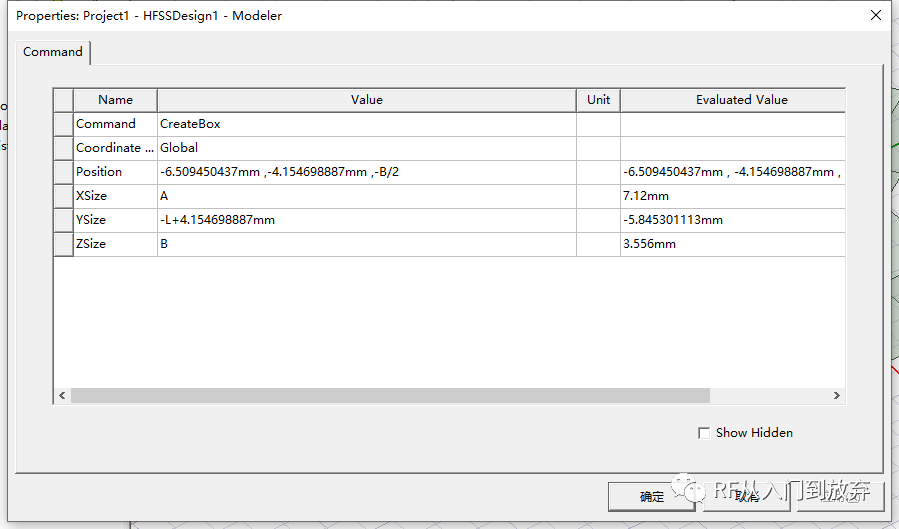Click the dialog title bar text
The height and width of the screenshot is (529, 899).
(149, 16)
